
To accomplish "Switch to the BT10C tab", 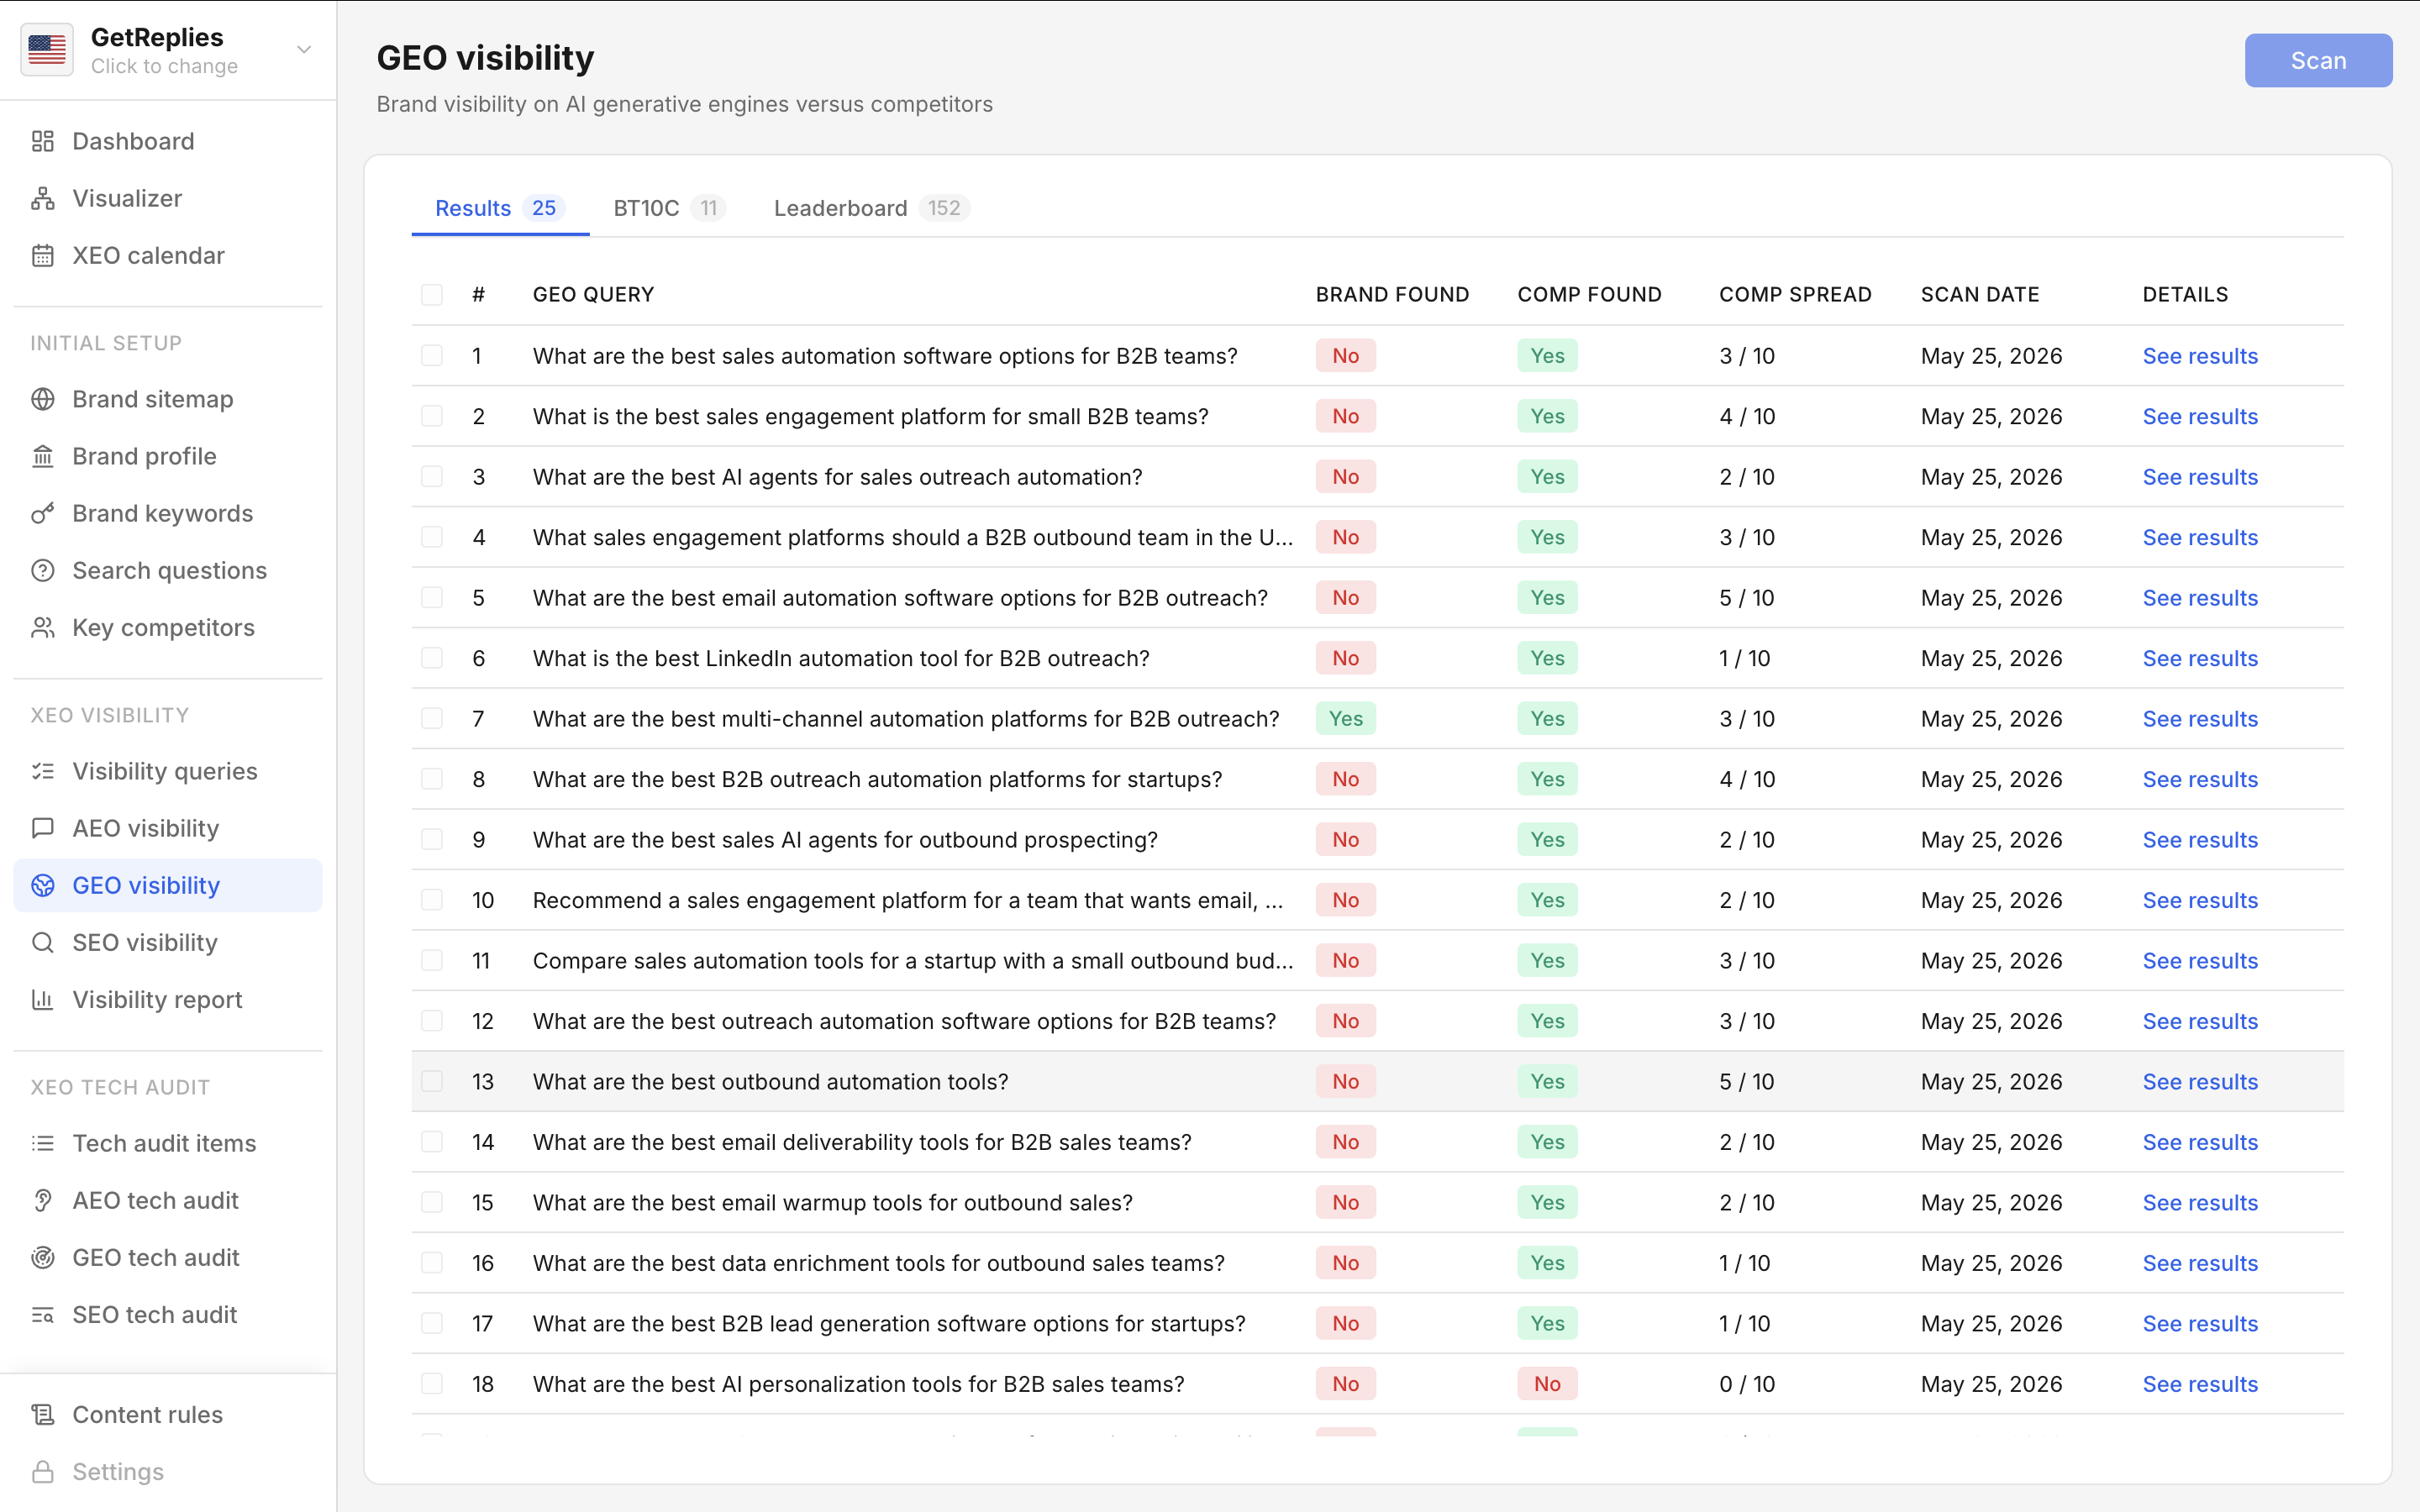I will point(669,208).
